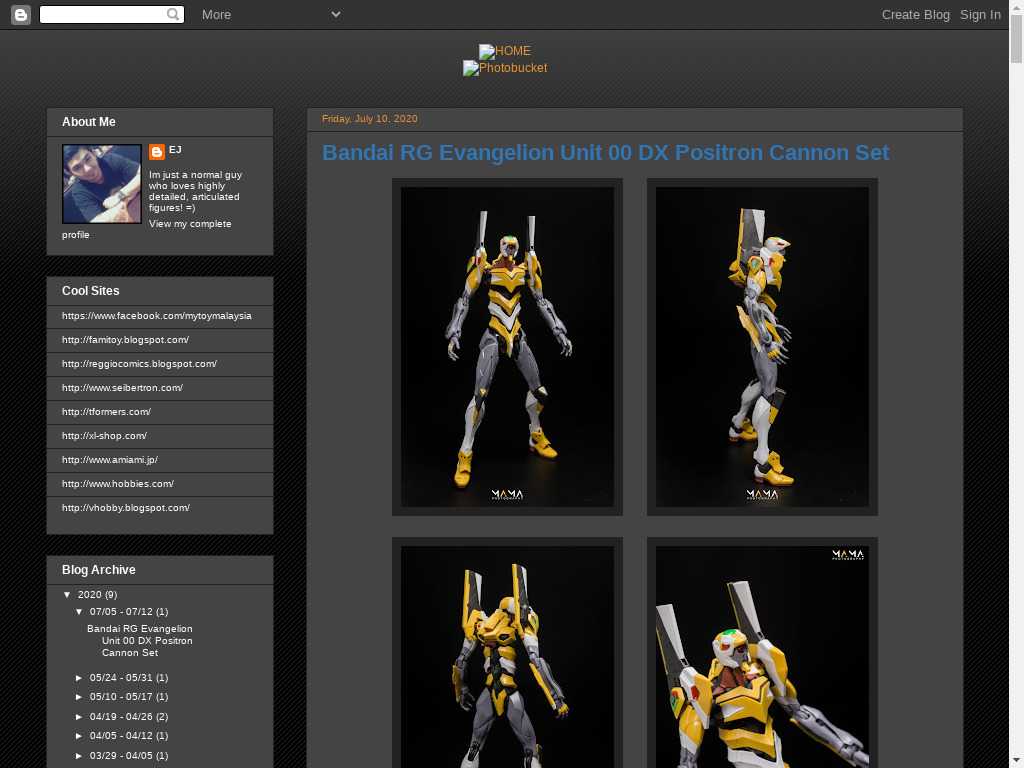1024x768 pixels.
Task: Click the bio text about articulated figures
Action: (195, 191)
